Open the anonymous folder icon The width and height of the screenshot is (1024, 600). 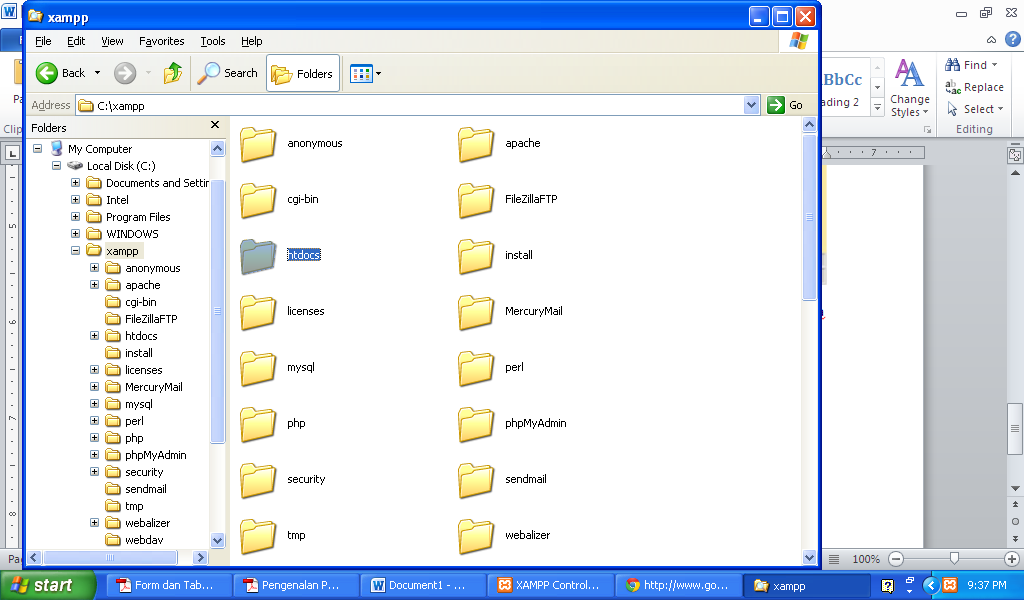[258, 144]
